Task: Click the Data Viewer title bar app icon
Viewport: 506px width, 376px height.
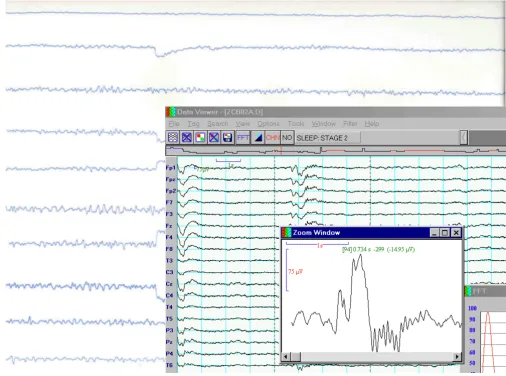Action: coord(171,112)
